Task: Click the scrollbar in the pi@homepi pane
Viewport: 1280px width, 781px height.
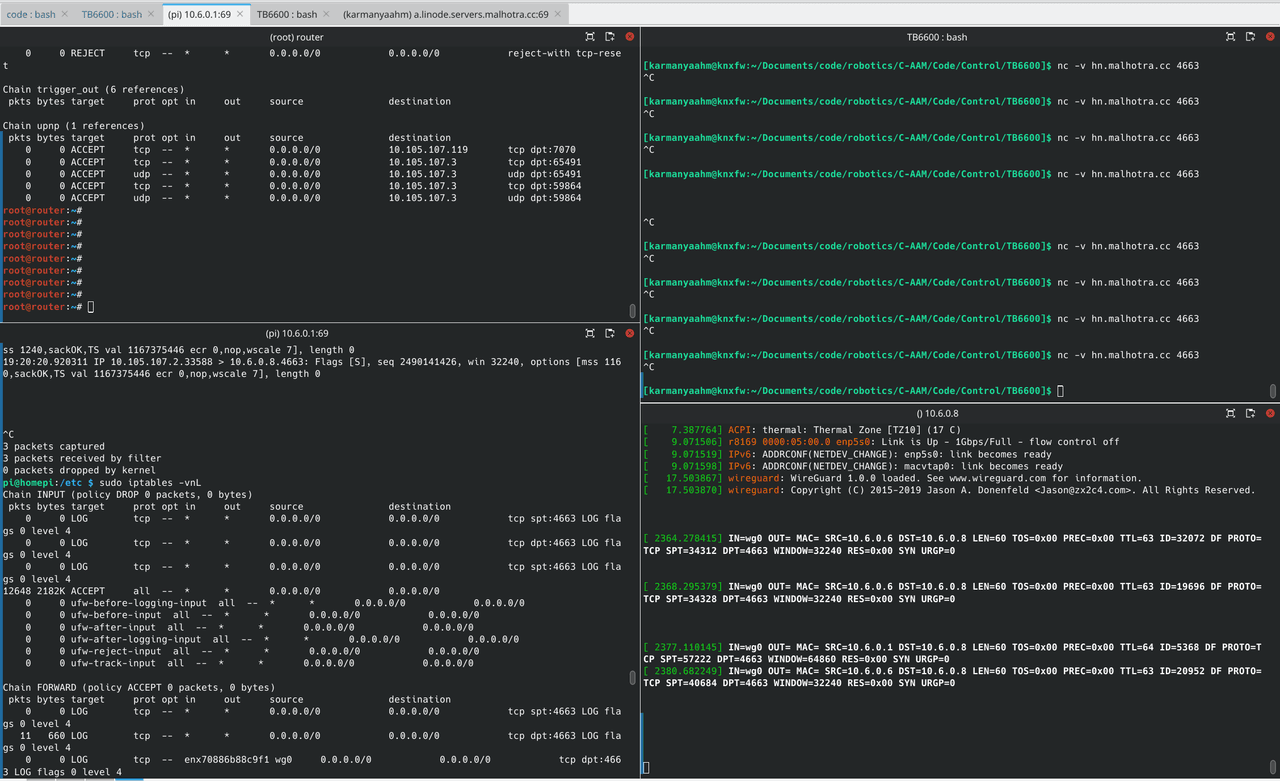Action: point(632,678)
